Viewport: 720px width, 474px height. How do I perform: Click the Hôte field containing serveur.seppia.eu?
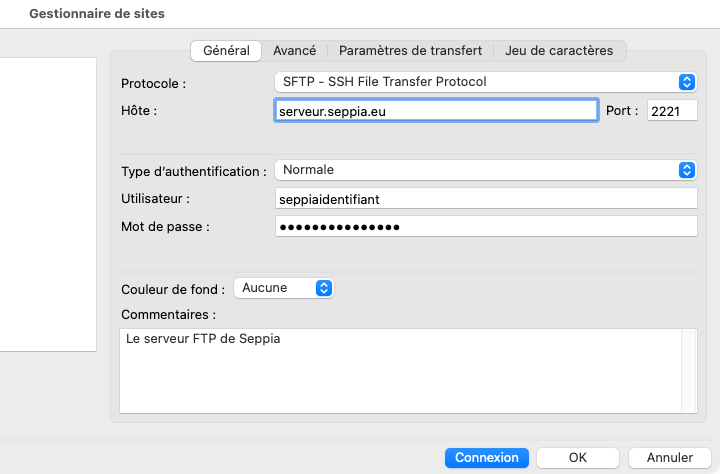[x=435, y=111]
